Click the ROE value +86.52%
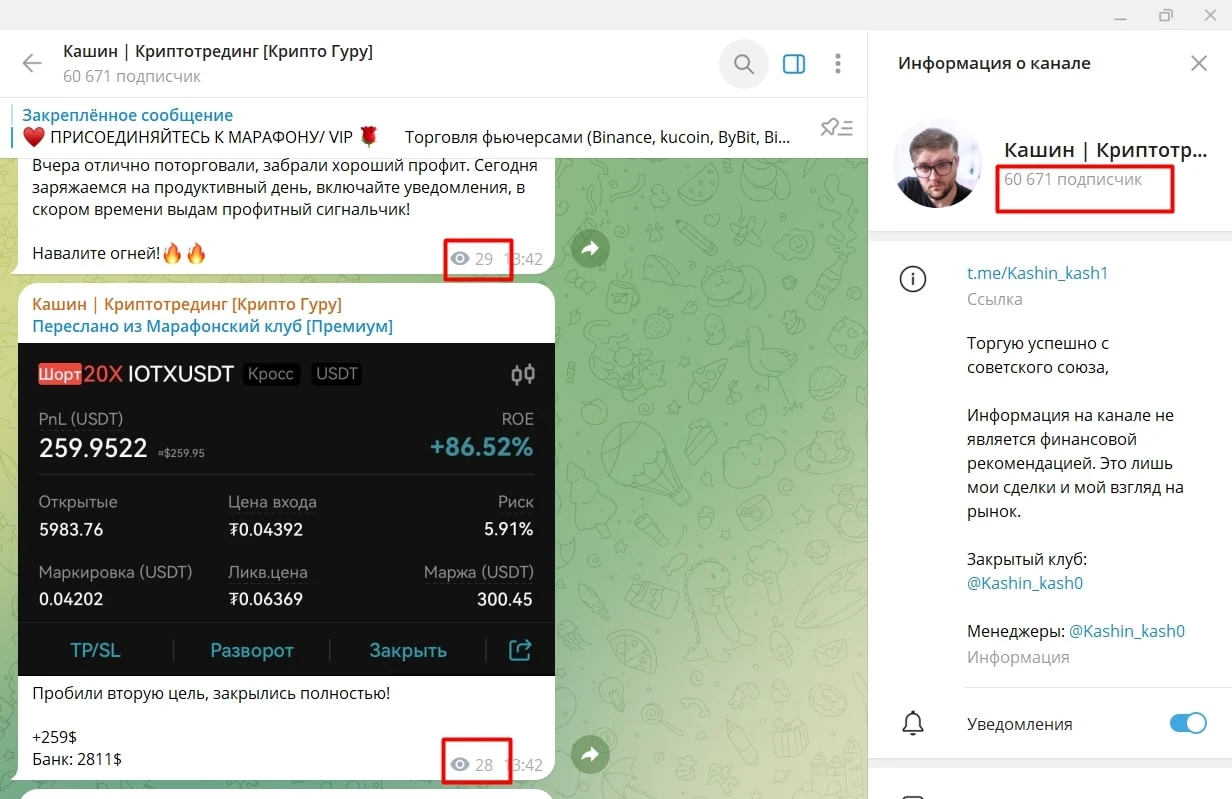The height and width of the screenshot is (799, 1232). point(481,447)
